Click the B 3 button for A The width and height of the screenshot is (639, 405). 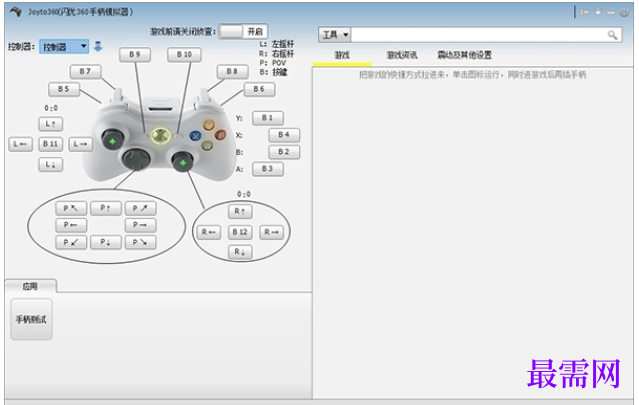pos(267,169)
